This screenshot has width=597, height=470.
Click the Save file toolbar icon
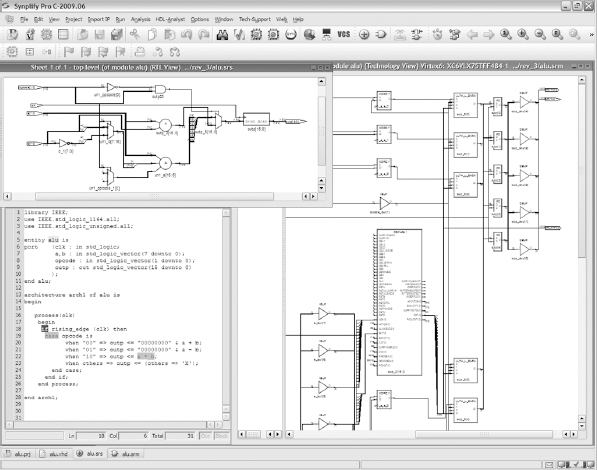100,35
